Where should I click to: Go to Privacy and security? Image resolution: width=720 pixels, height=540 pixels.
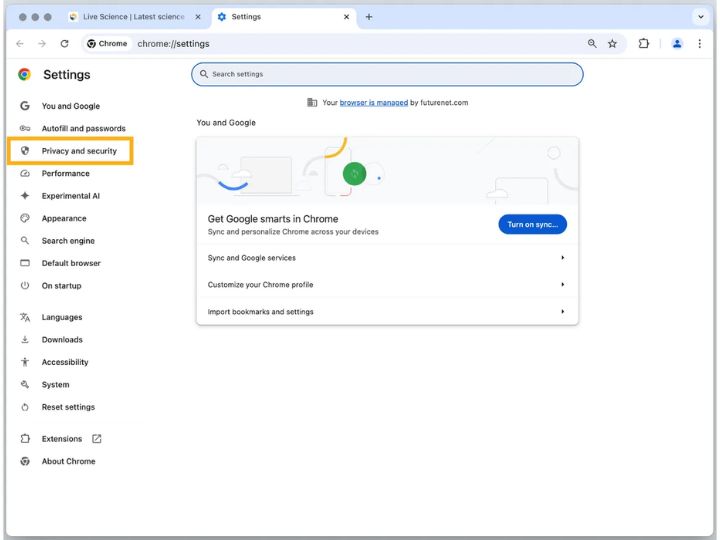[79, 151]
